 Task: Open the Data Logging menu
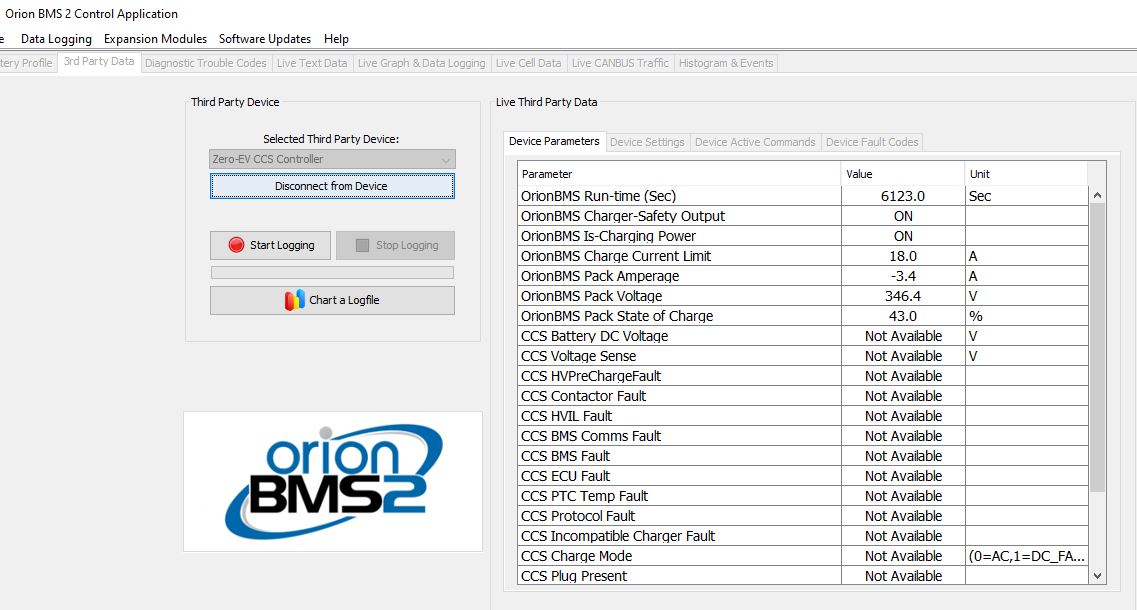[x=56, y=38]
